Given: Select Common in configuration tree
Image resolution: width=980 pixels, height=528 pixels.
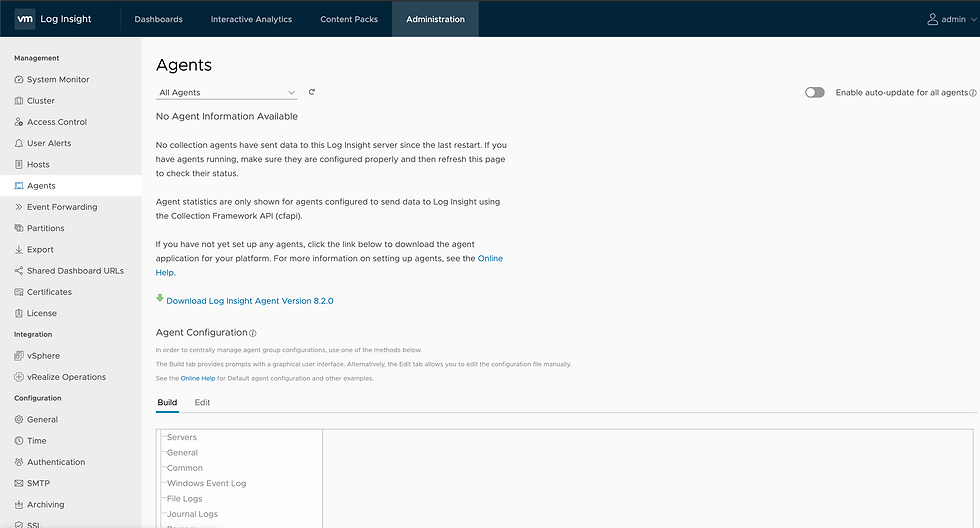Looking at the screenshot, I should click(x=184, y=468).
